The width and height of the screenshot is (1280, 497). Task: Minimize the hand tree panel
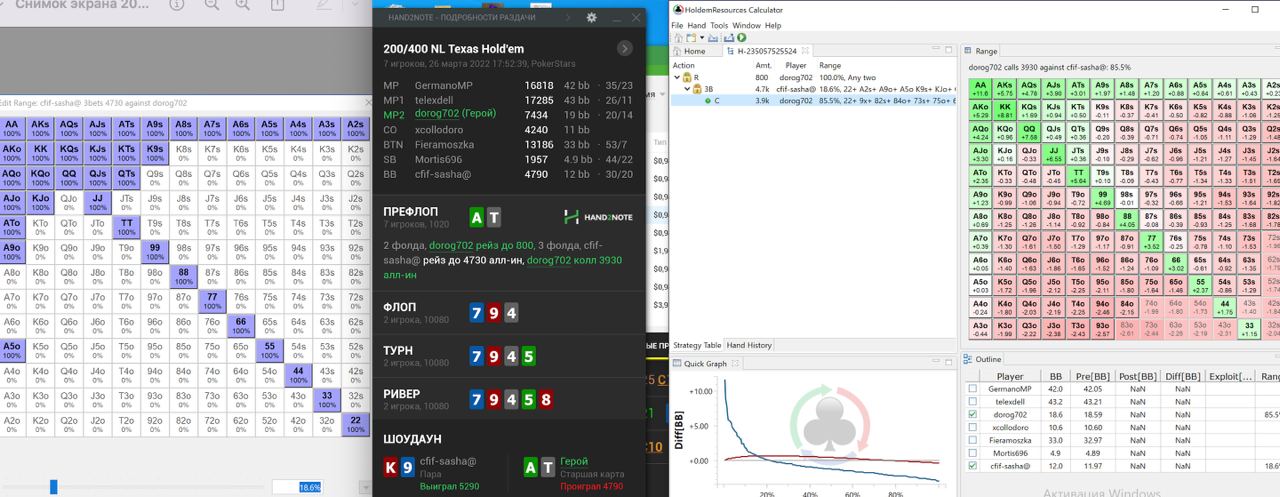point(935,49)
